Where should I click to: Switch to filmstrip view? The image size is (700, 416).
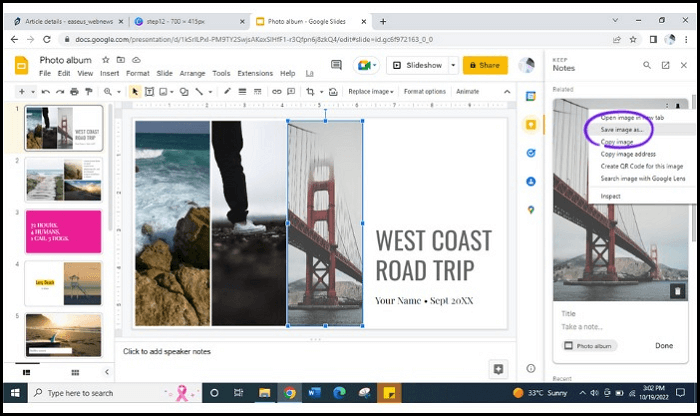pyautogui.click(x=26, y=371)
